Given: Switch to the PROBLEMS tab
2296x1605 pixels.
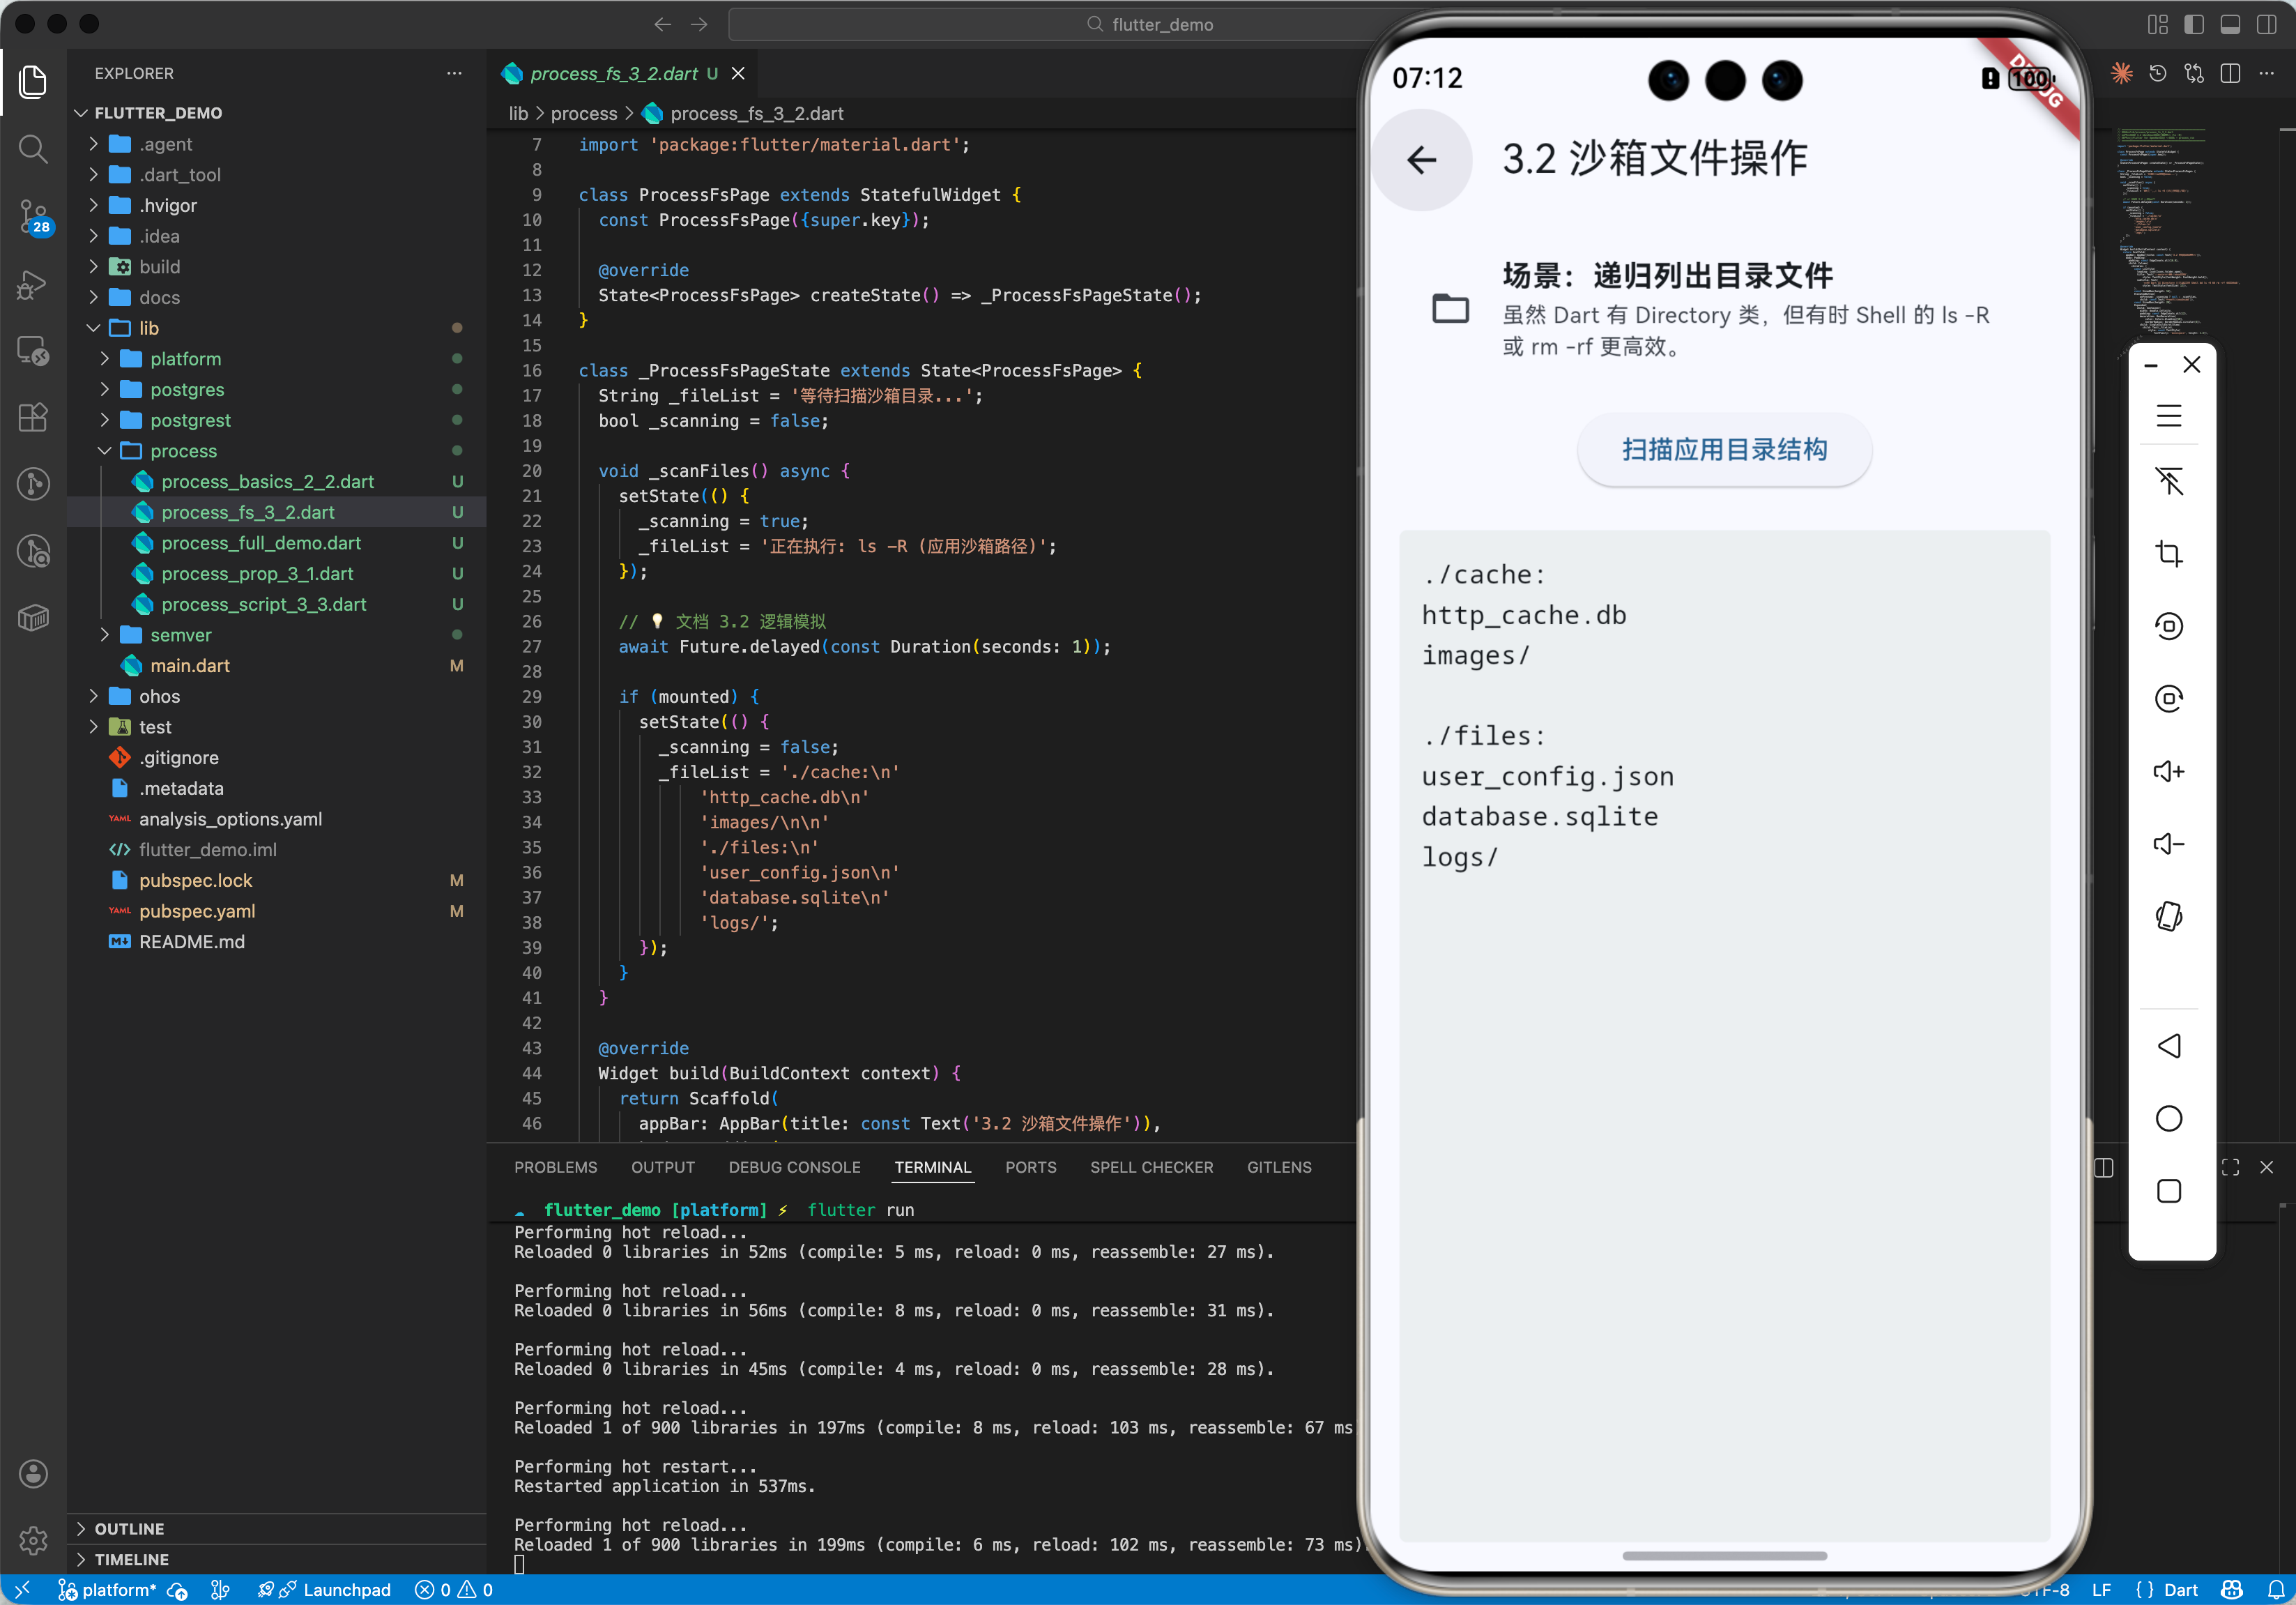Looking at the screenshot, I should [555, 1167].
